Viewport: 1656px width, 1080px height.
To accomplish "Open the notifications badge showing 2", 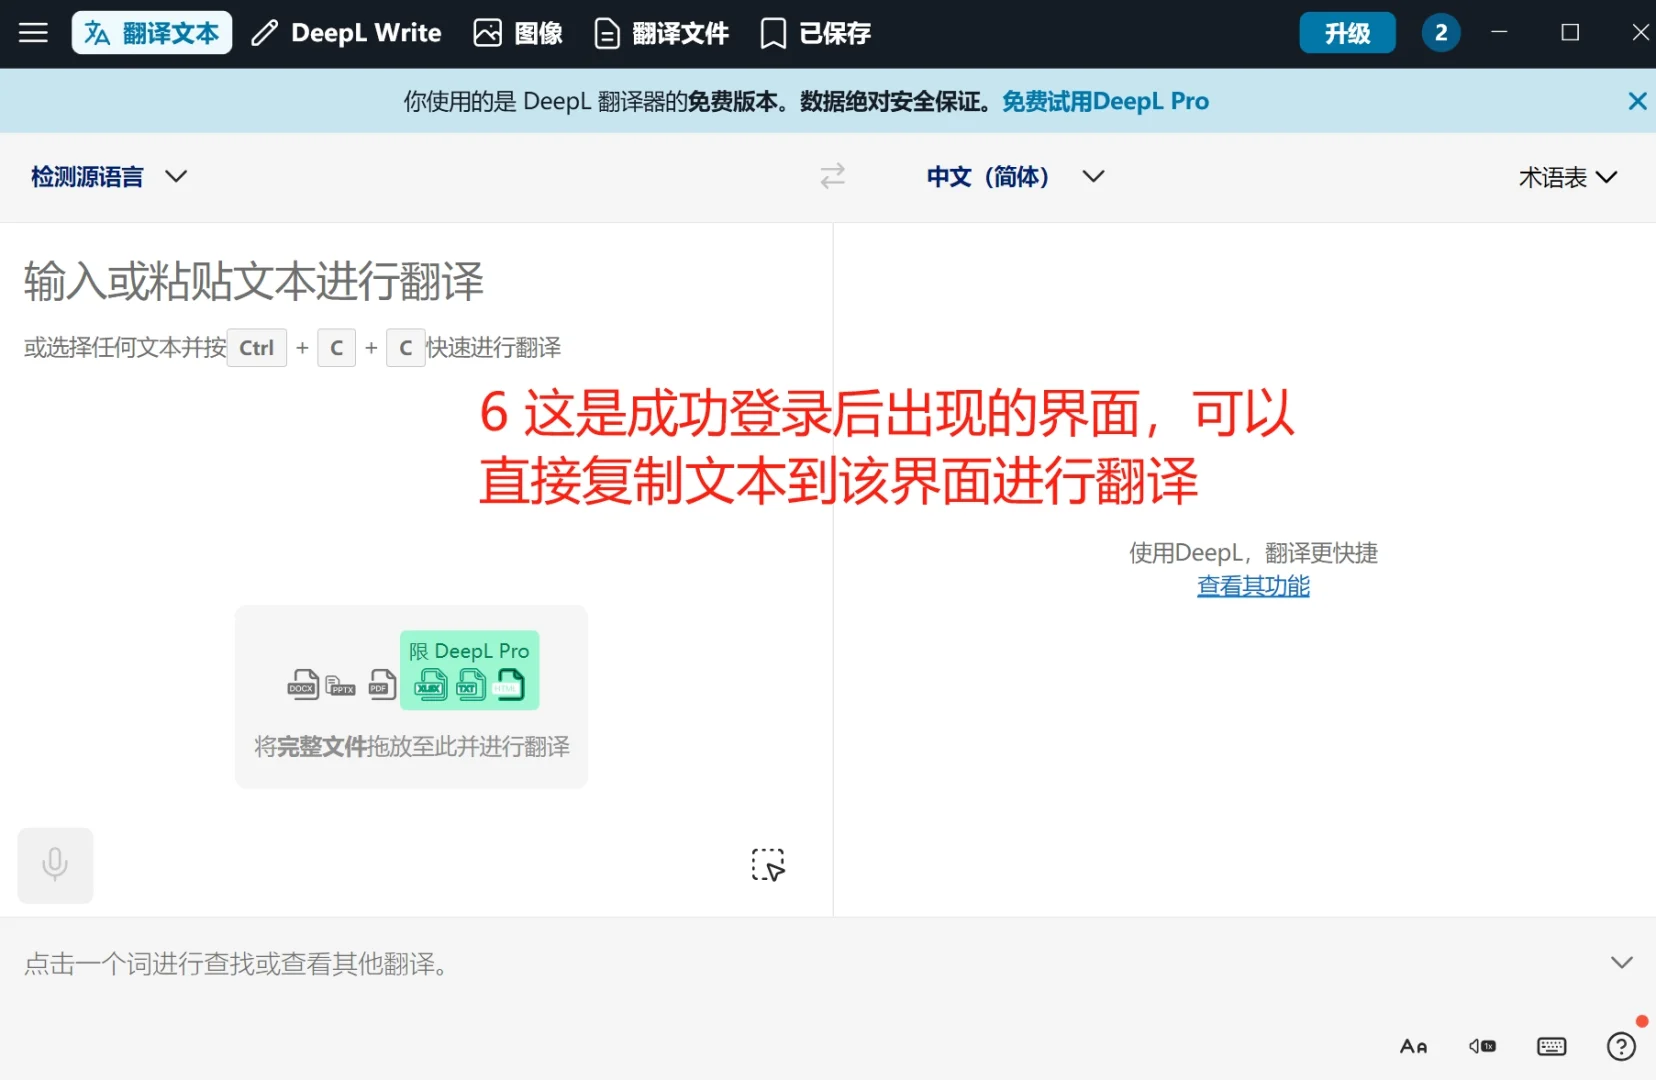I will pyautogui.click(x=1441, y=33).
